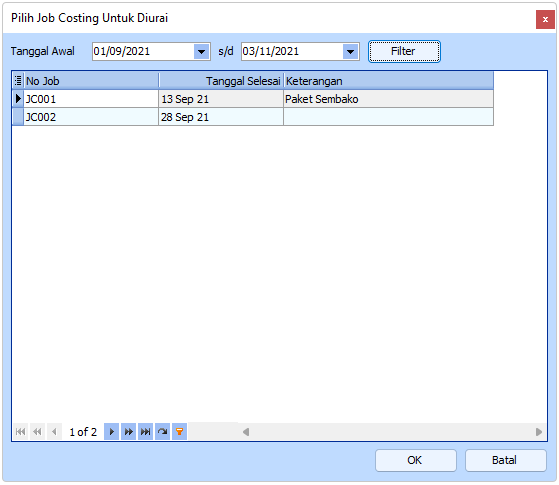559x485 pixels.
Task: Open the grid column chooser icon
Action: [x=18, y=80]
